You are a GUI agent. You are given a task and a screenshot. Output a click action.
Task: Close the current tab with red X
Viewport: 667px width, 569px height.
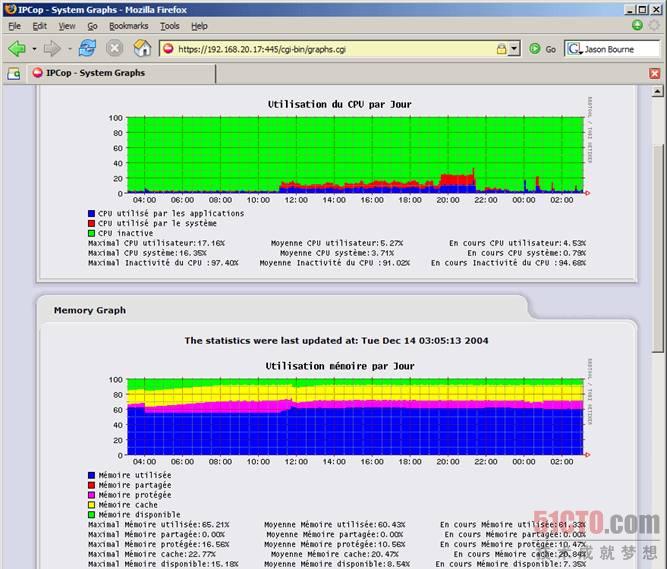tap(655, 74)
